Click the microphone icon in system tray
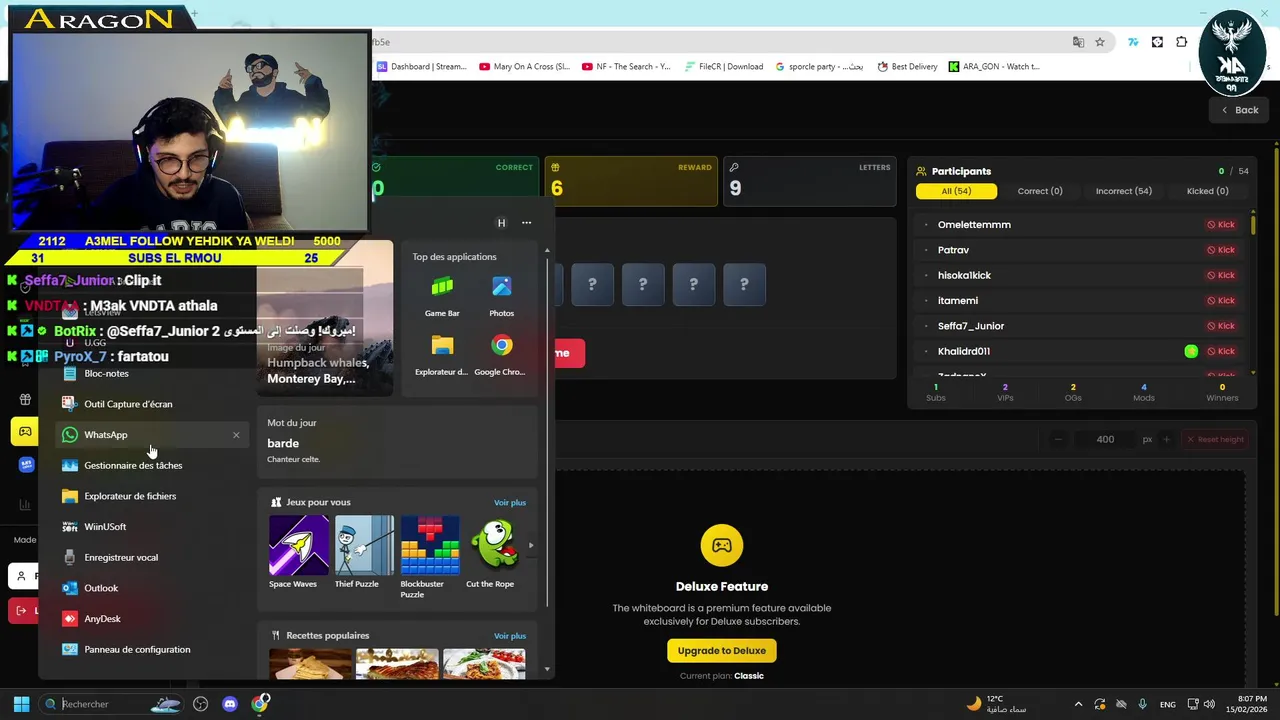This screenshot has height=720, width=1280. pyautogui.click(x=1142, y=704)
